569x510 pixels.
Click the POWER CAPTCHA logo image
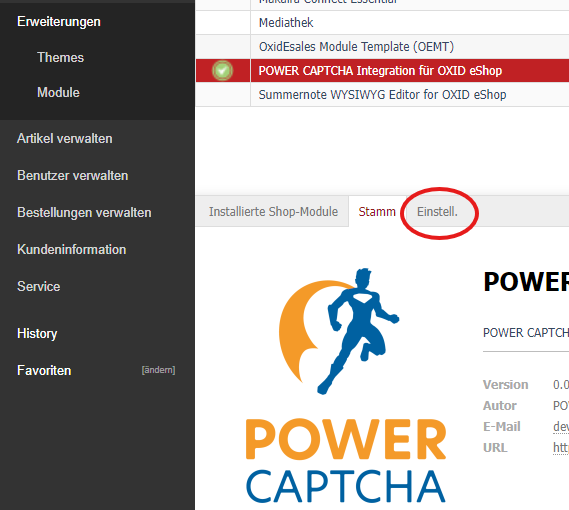coord(345,385)
